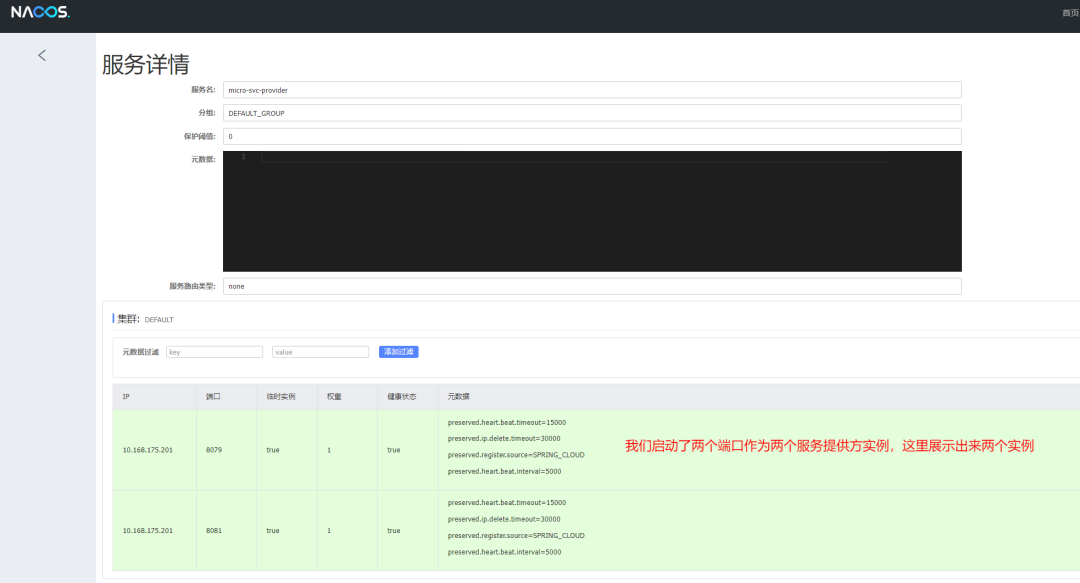Click line number 1 in metadata editor
Viewport: 1080px width, 583px height.
pos(242,156)
